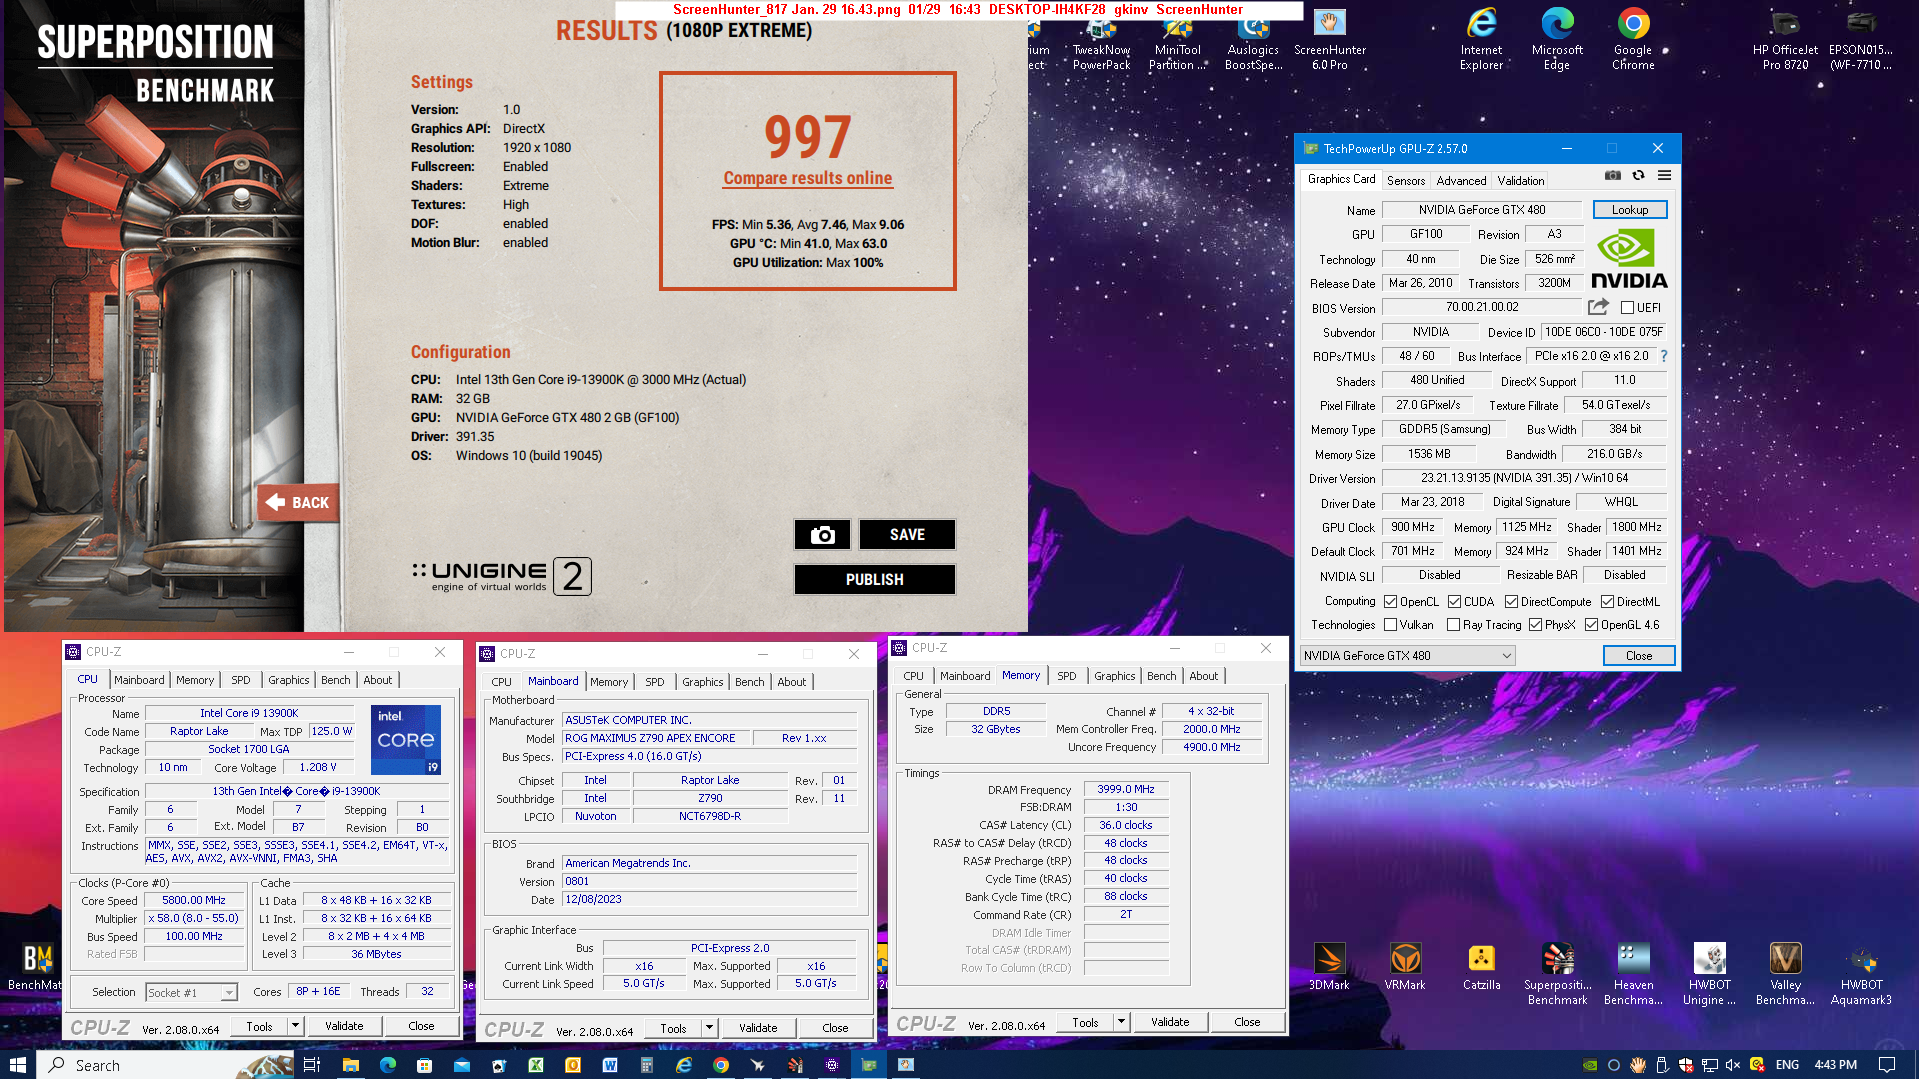Toggle the Vulkan checkbox

pyautogui.click(x=1390, y=625)
